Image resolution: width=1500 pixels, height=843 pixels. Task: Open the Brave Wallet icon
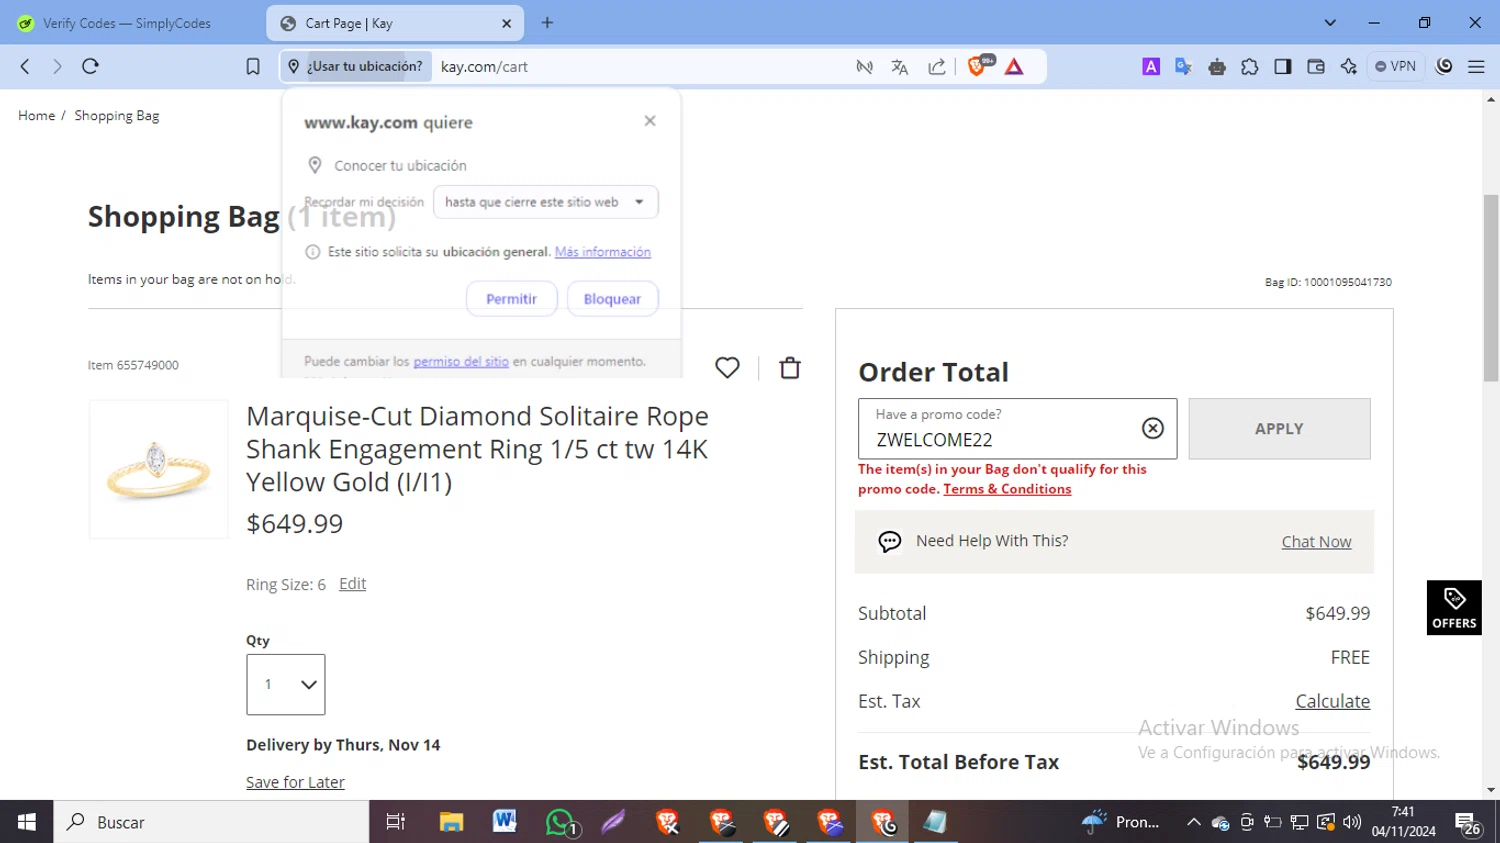coord(1316,67)
